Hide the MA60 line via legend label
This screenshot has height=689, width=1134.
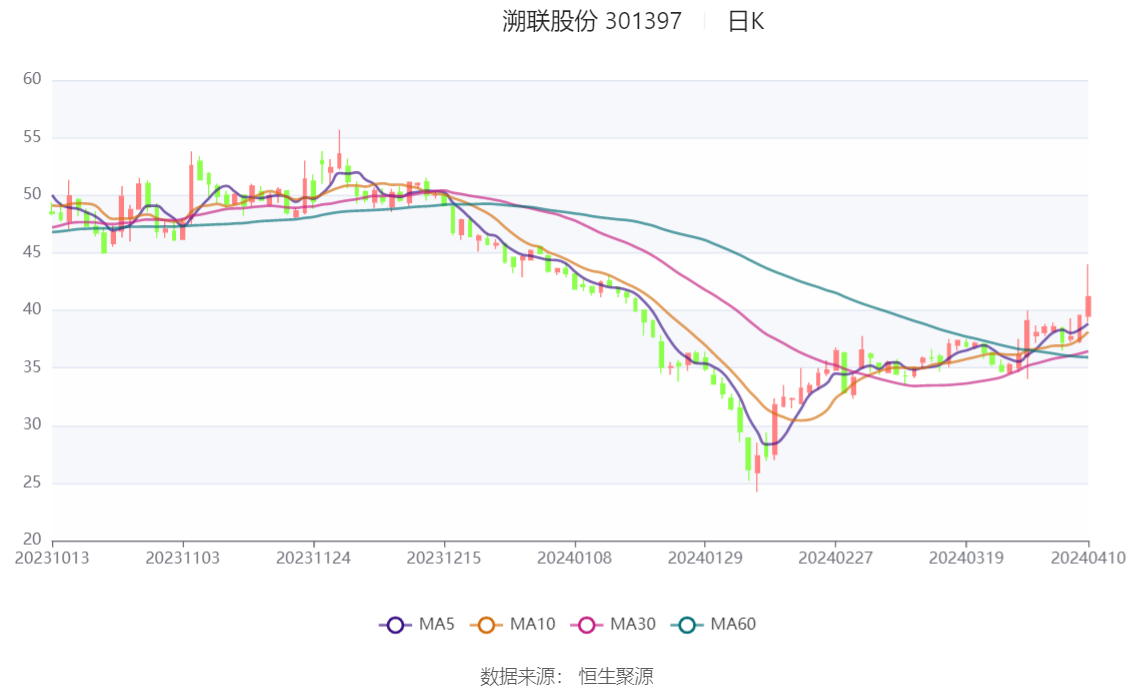[733, 624]
